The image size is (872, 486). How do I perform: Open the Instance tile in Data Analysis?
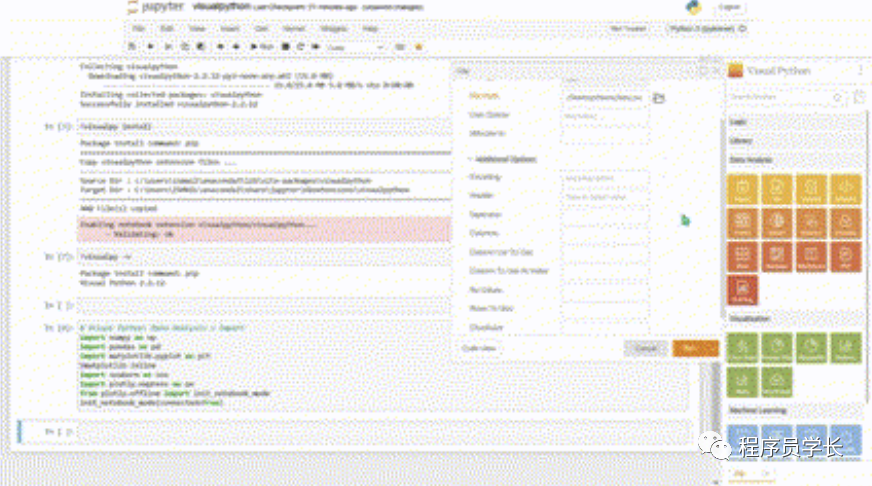[811, 223]
